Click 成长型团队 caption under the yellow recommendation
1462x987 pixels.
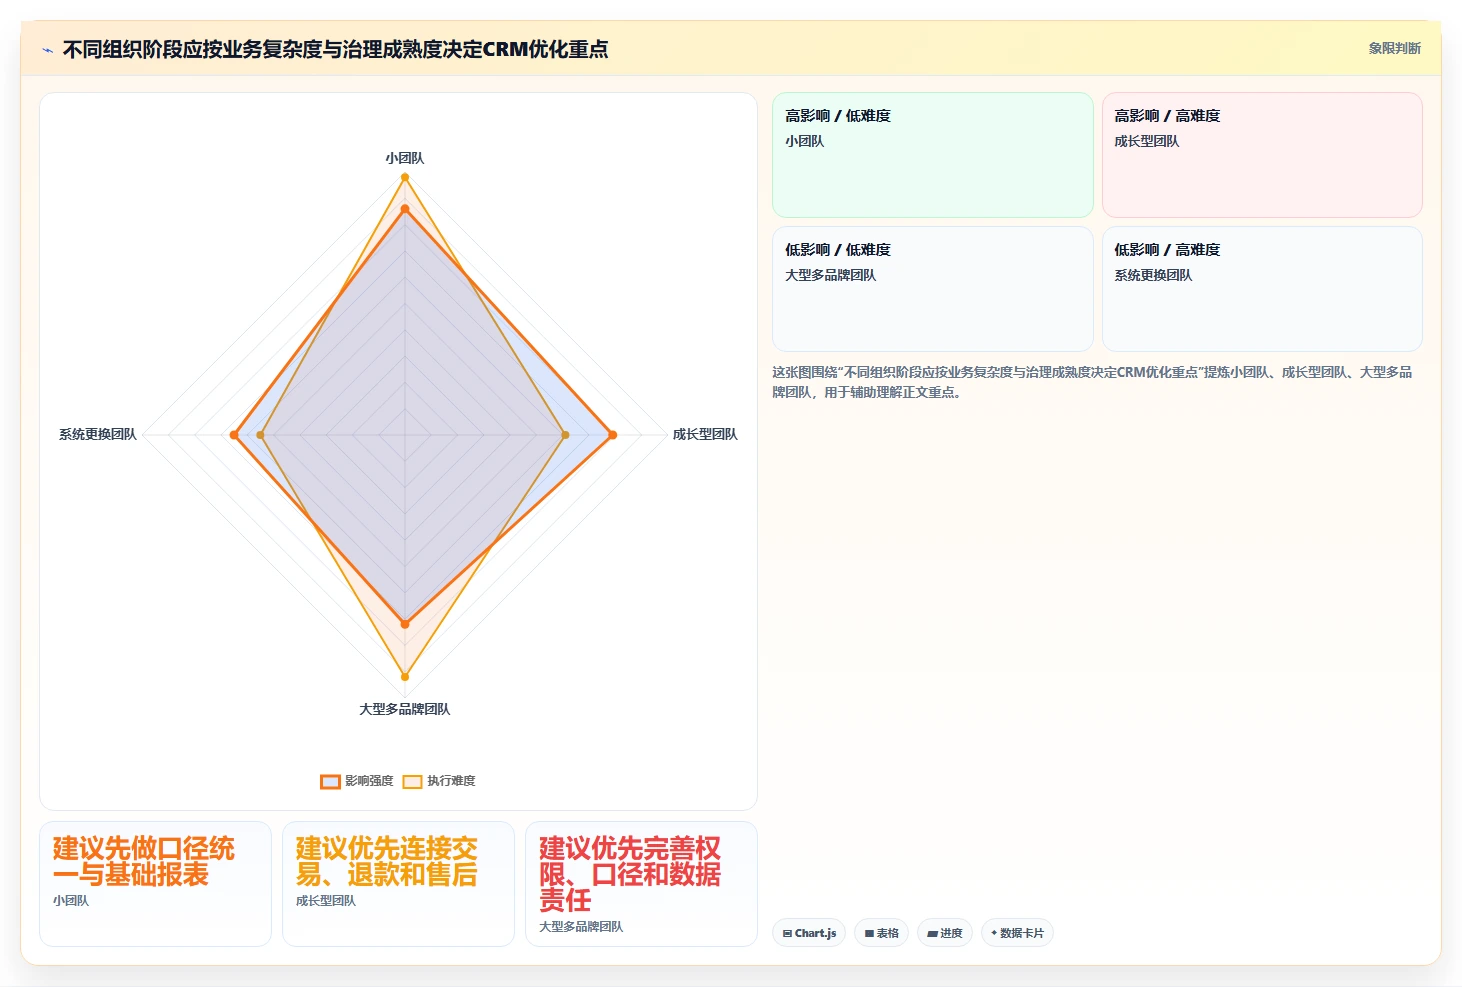[x=326, y=901]
